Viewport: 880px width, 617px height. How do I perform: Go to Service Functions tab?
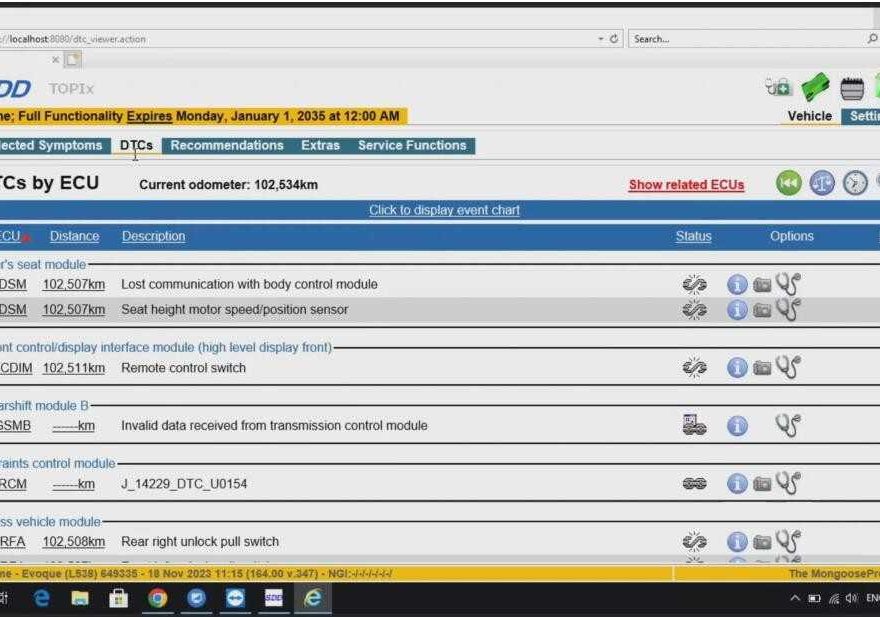coord(412,145)
